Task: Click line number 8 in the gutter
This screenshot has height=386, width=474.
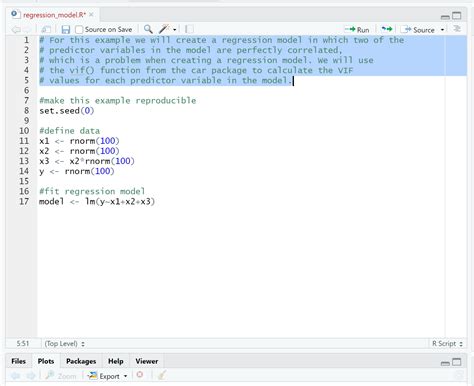Action: tap(26, 111)
